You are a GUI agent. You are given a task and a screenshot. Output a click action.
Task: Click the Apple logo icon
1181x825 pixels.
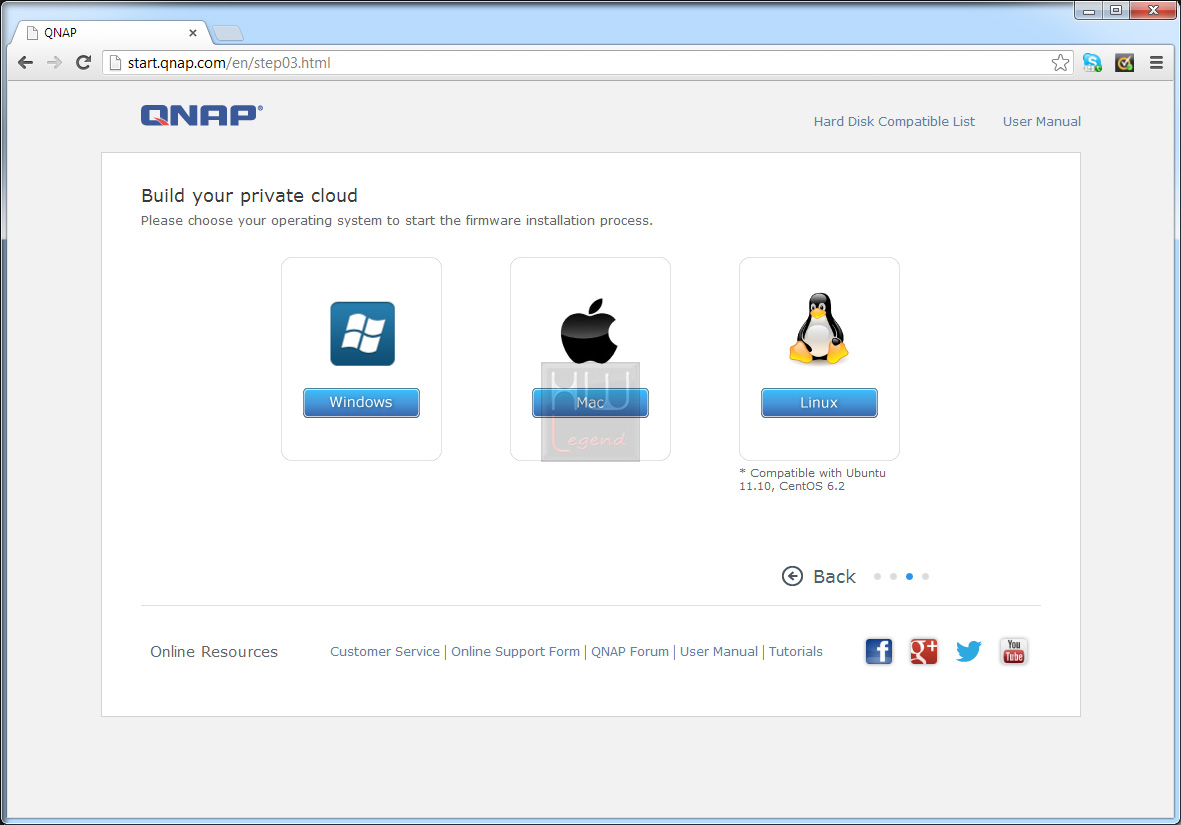click(589, 332)
